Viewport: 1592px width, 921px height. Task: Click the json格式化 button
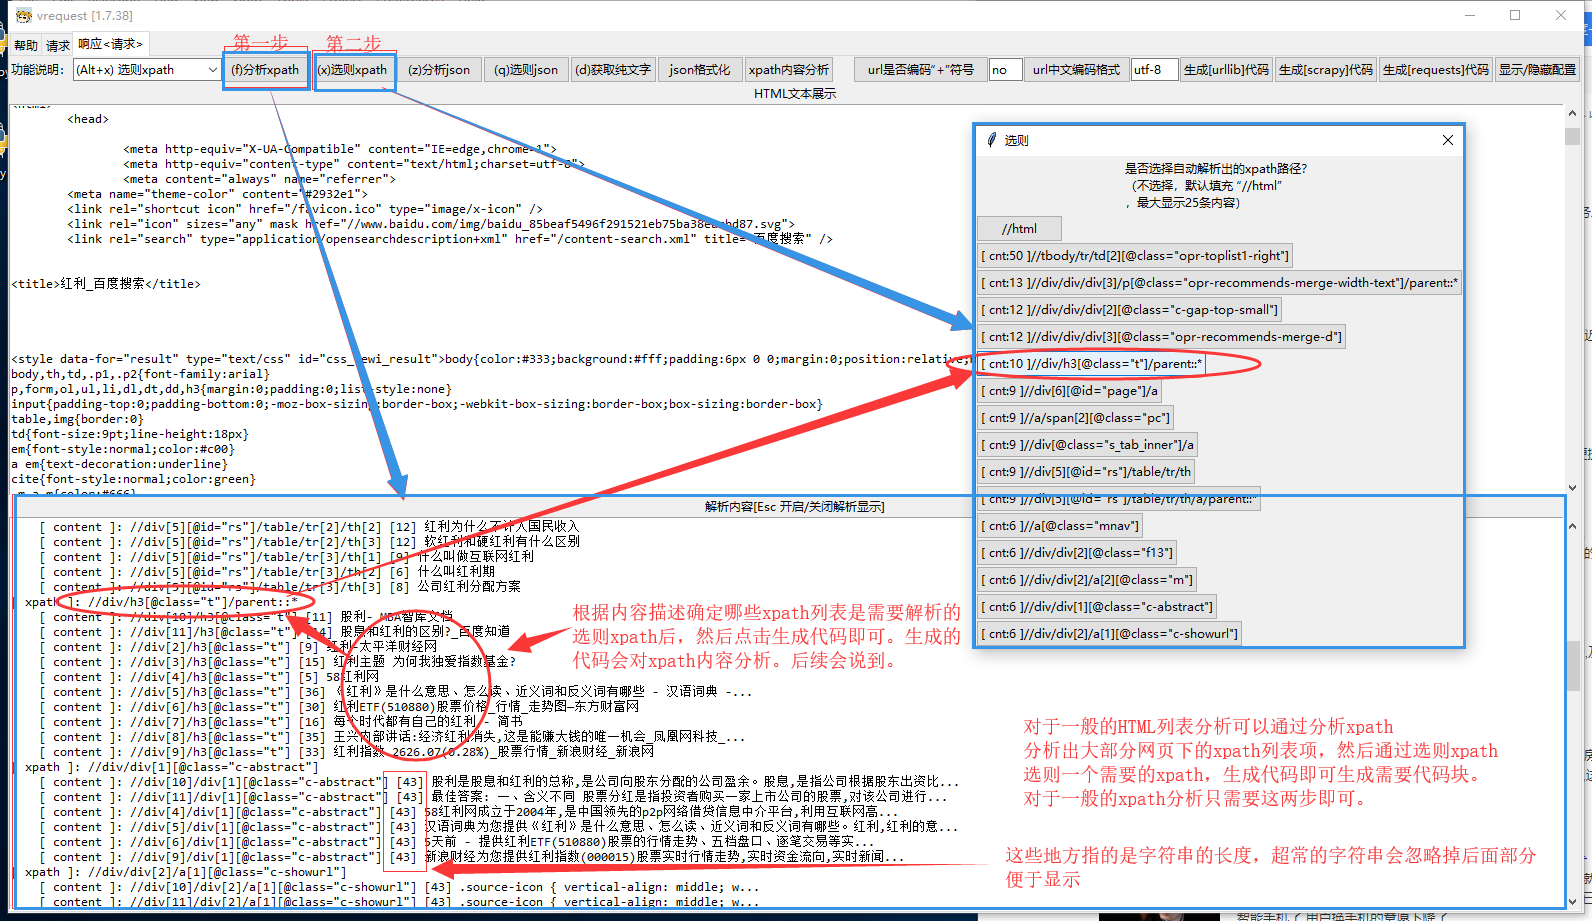(700, 70)
